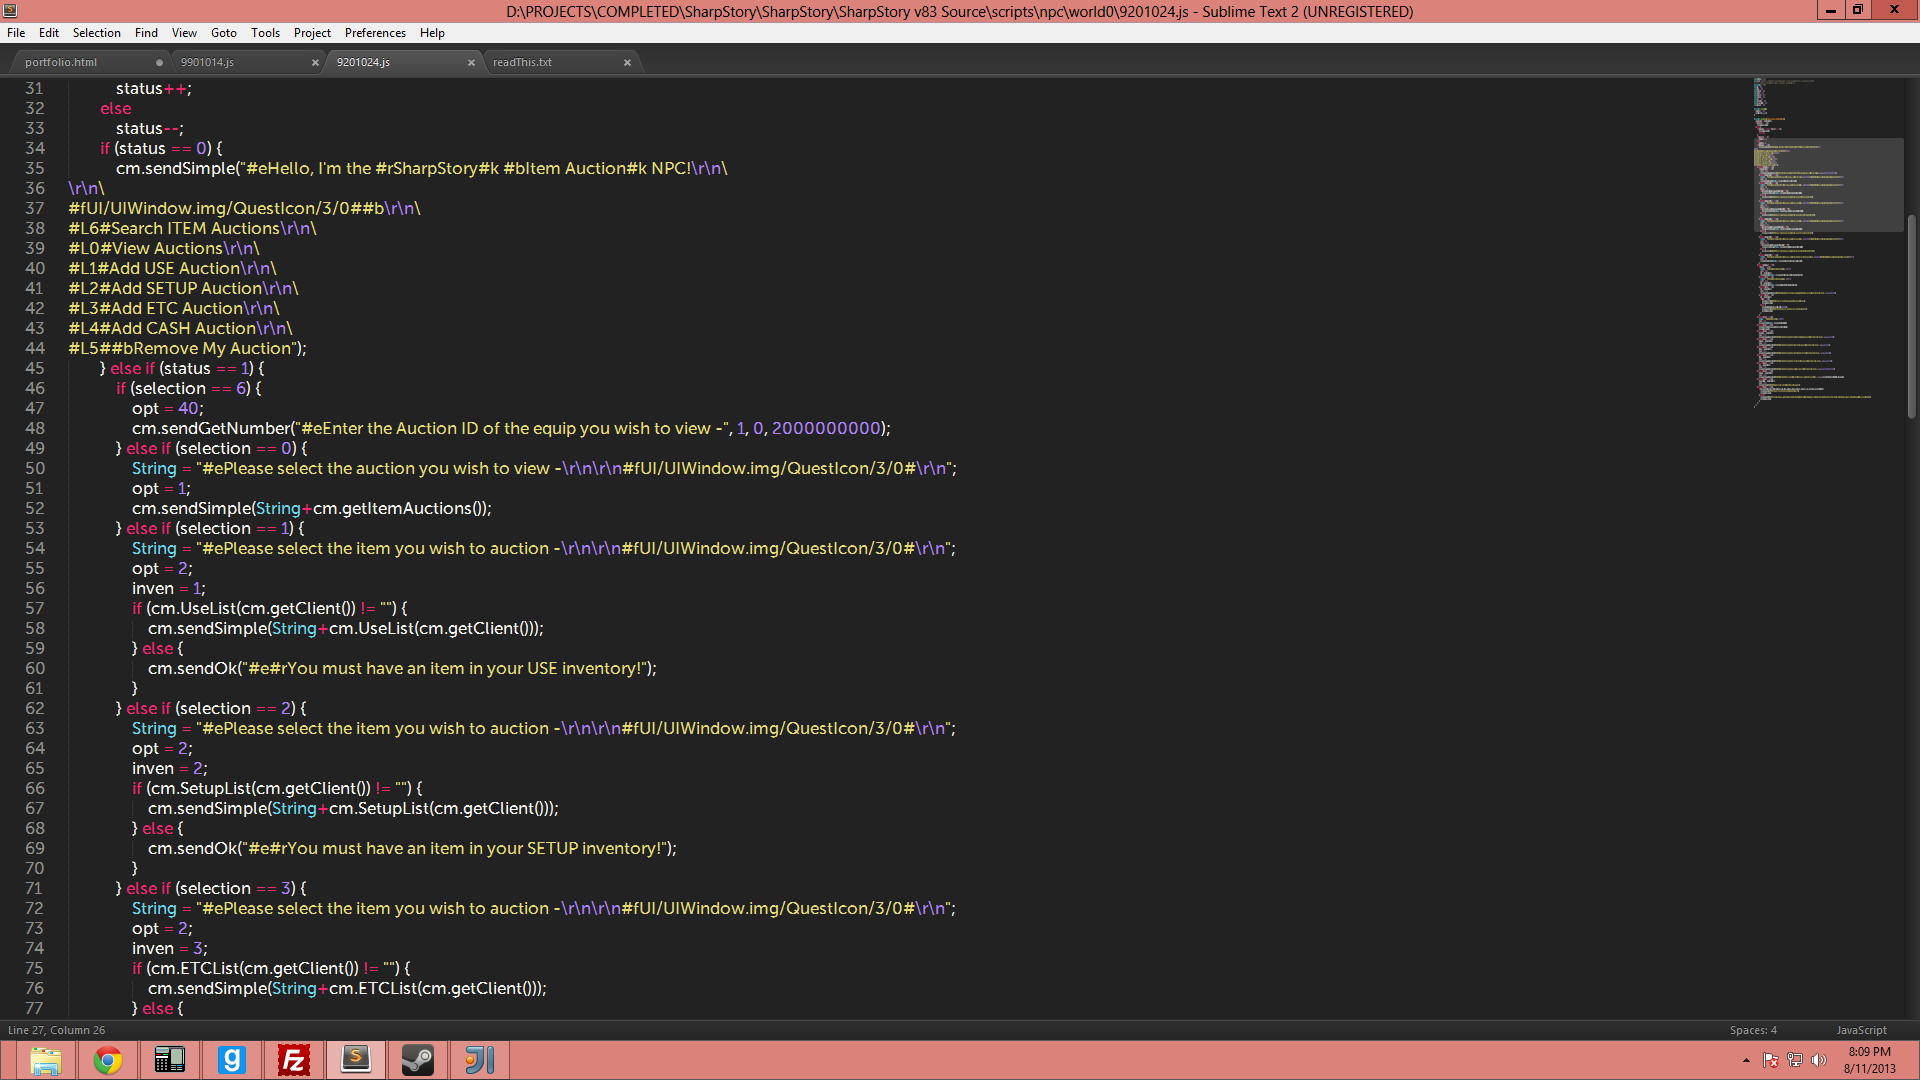Open the JavaScript syntax selector
The image size is (1920, 1080).
pos(1861,1030)
